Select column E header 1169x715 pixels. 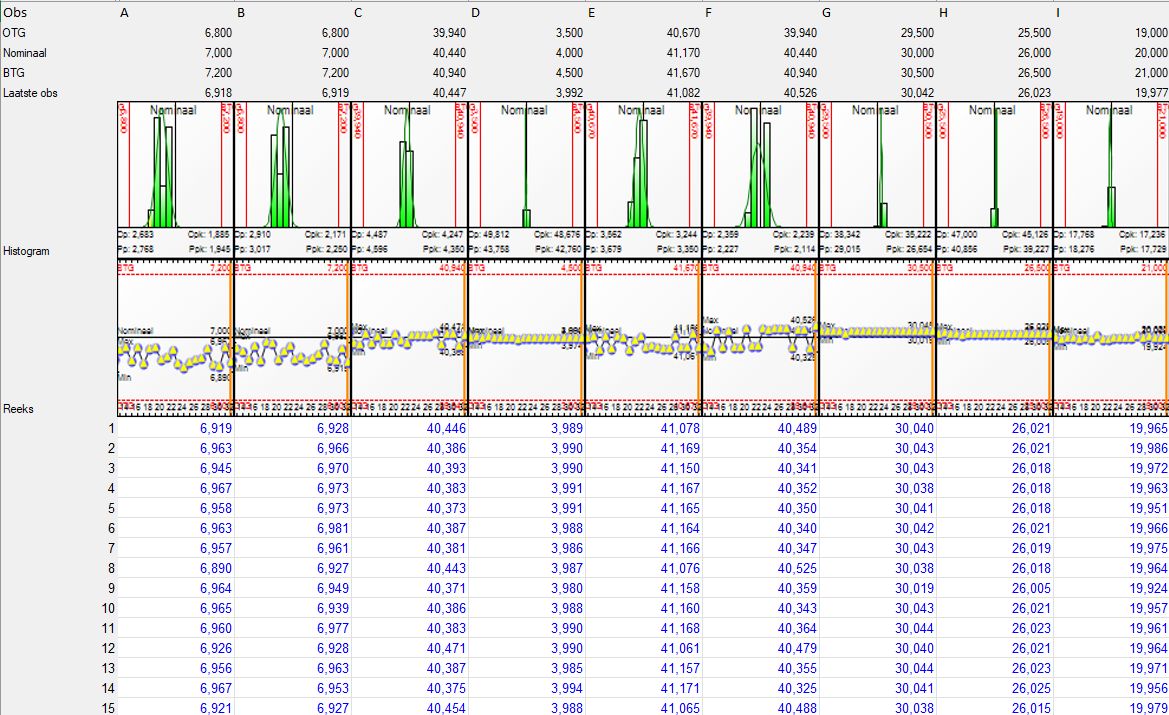point(592,13)
